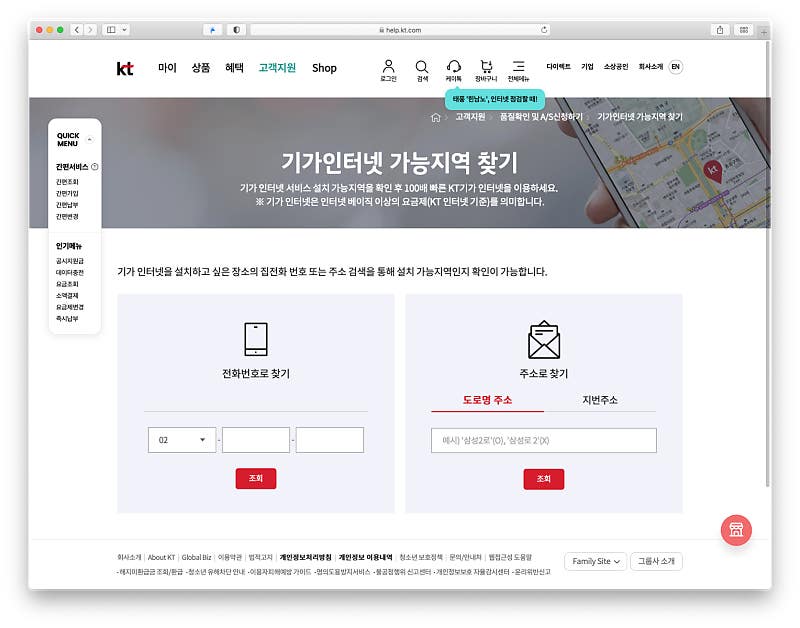Click the red floating store icon
The width and height of the screenshot is (800, 628).
pyautogui.click(x=736, y=530)
